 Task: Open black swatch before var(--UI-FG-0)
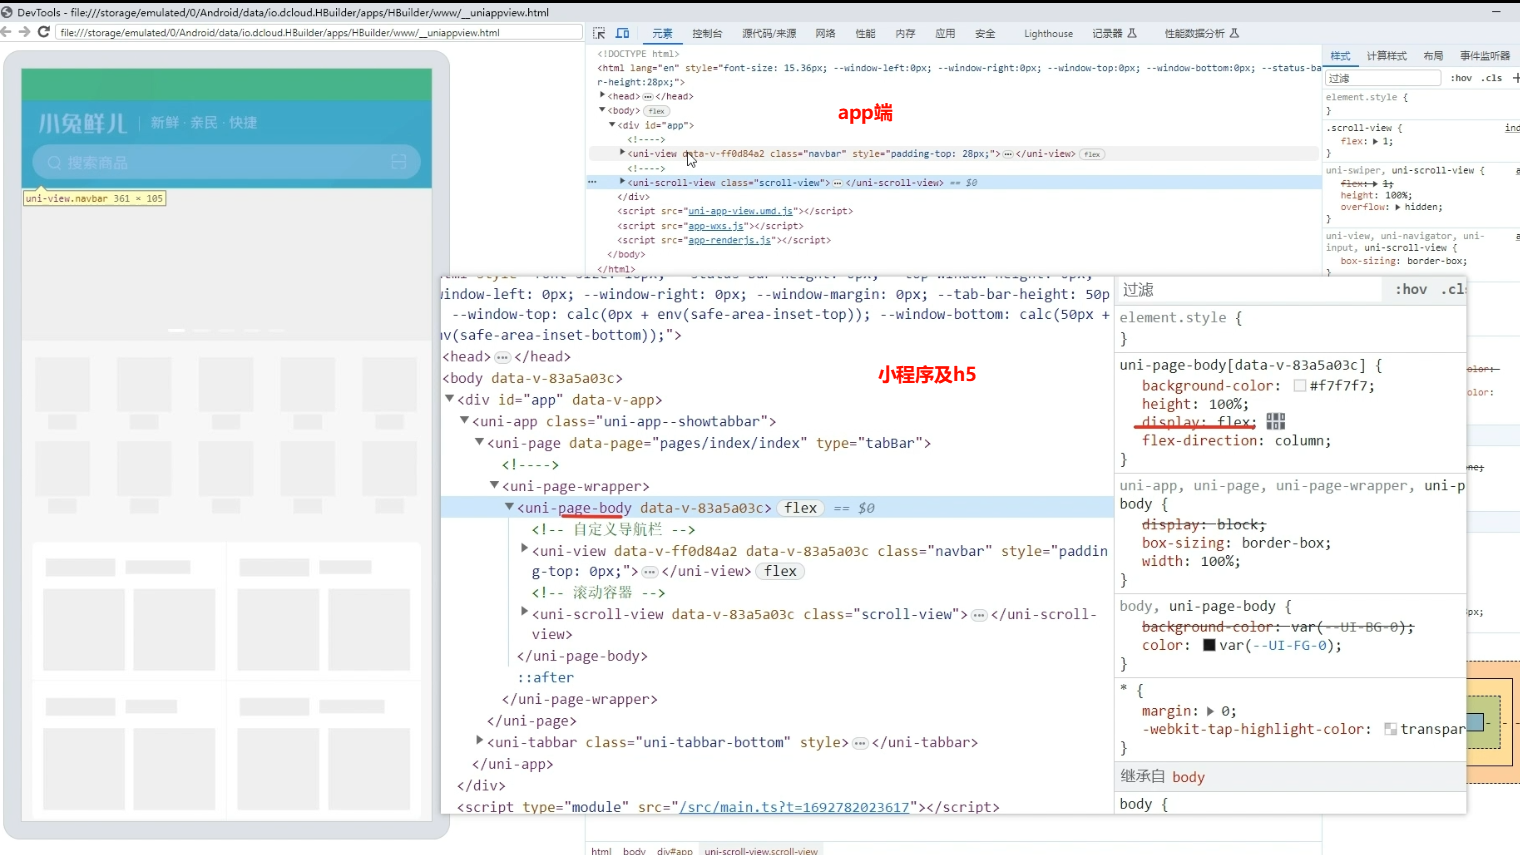[1209, 645]
